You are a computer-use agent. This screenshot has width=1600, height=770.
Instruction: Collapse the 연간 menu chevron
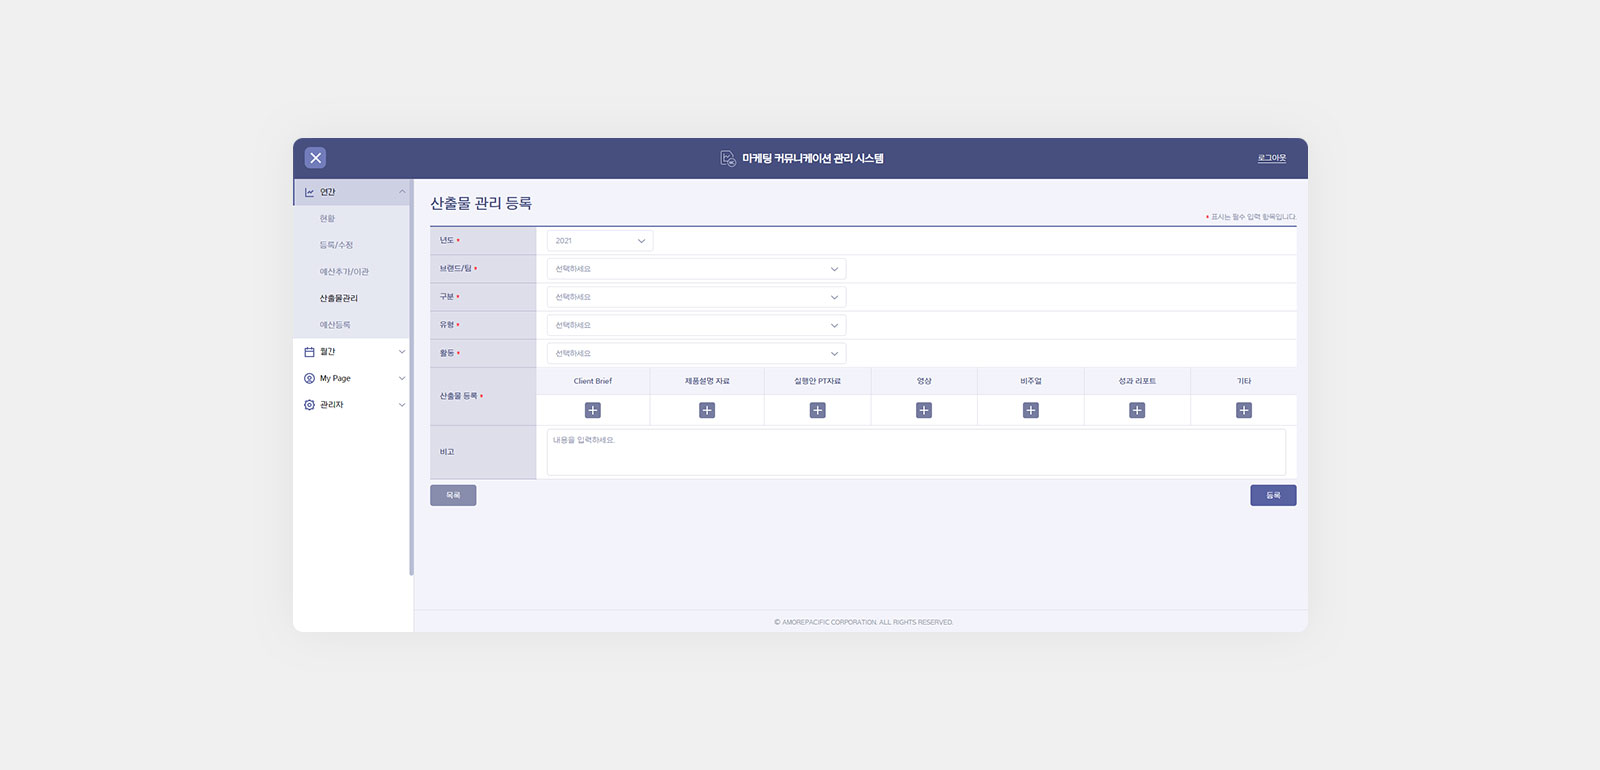[x=402, y=192]
